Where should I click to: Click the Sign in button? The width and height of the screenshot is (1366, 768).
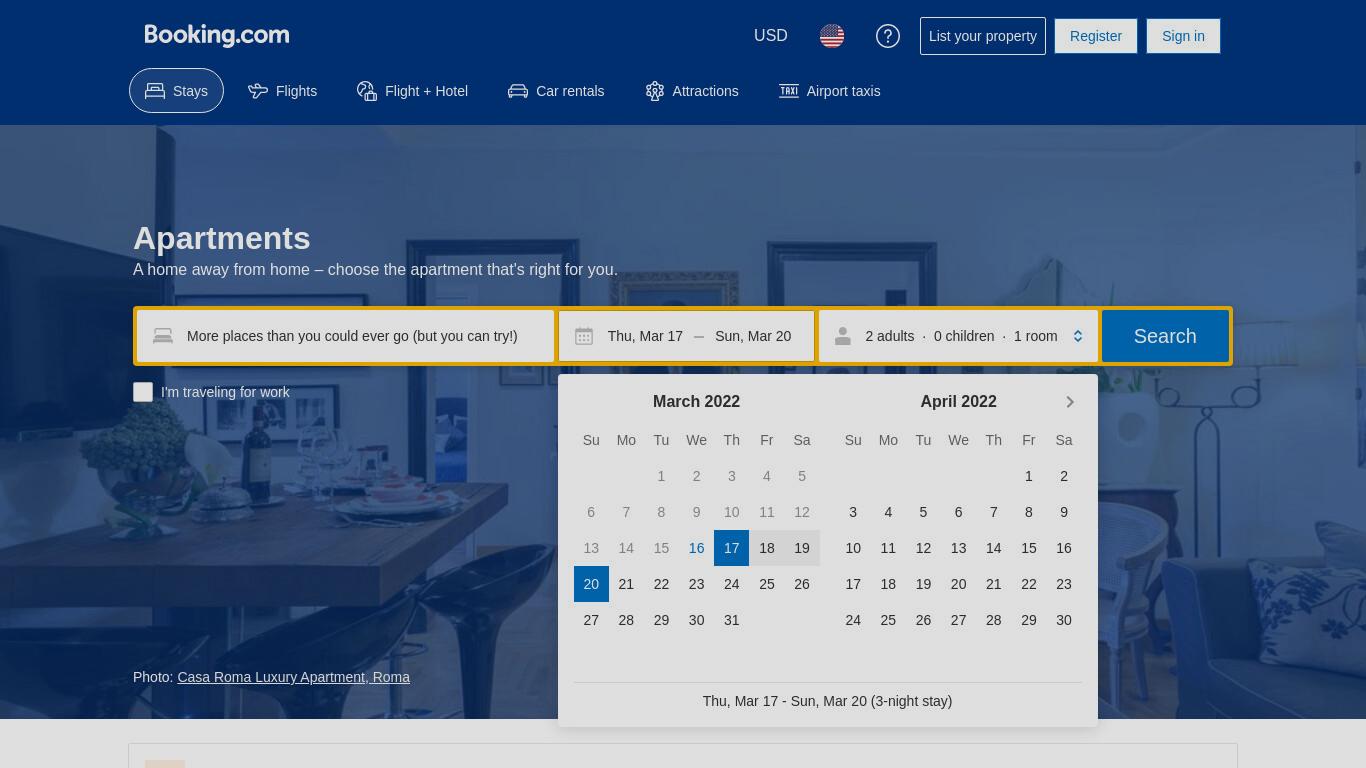pyautogui.click(x=1183, y=36)
